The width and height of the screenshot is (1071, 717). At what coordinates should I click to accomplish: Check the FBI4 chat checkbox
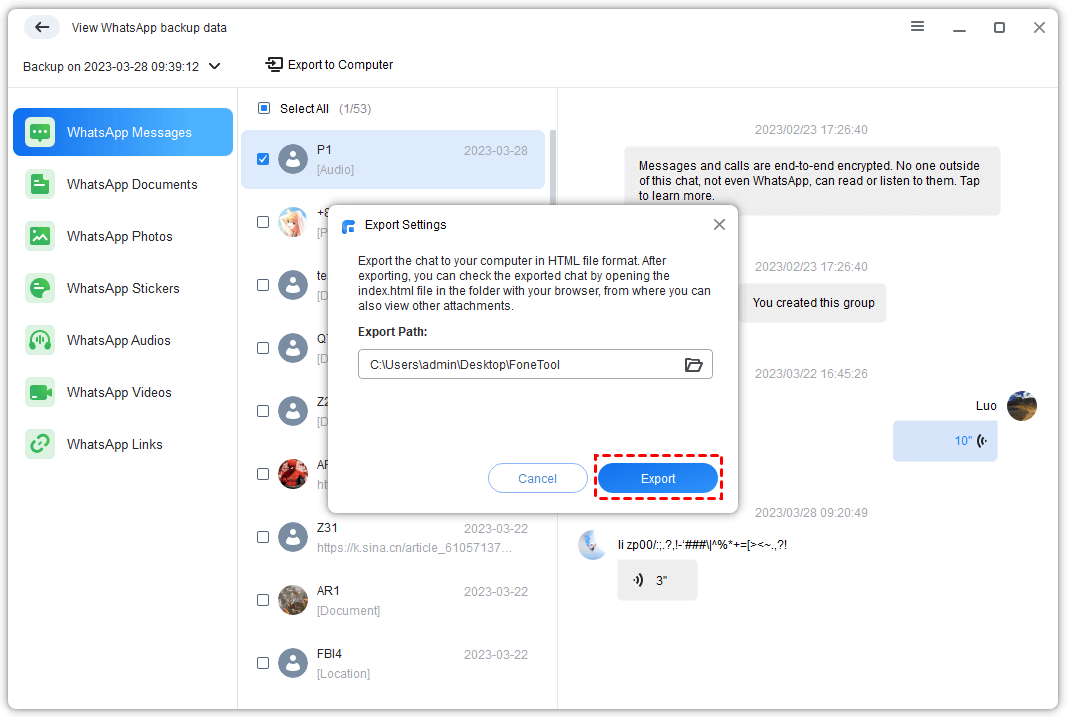pos(263,663)
